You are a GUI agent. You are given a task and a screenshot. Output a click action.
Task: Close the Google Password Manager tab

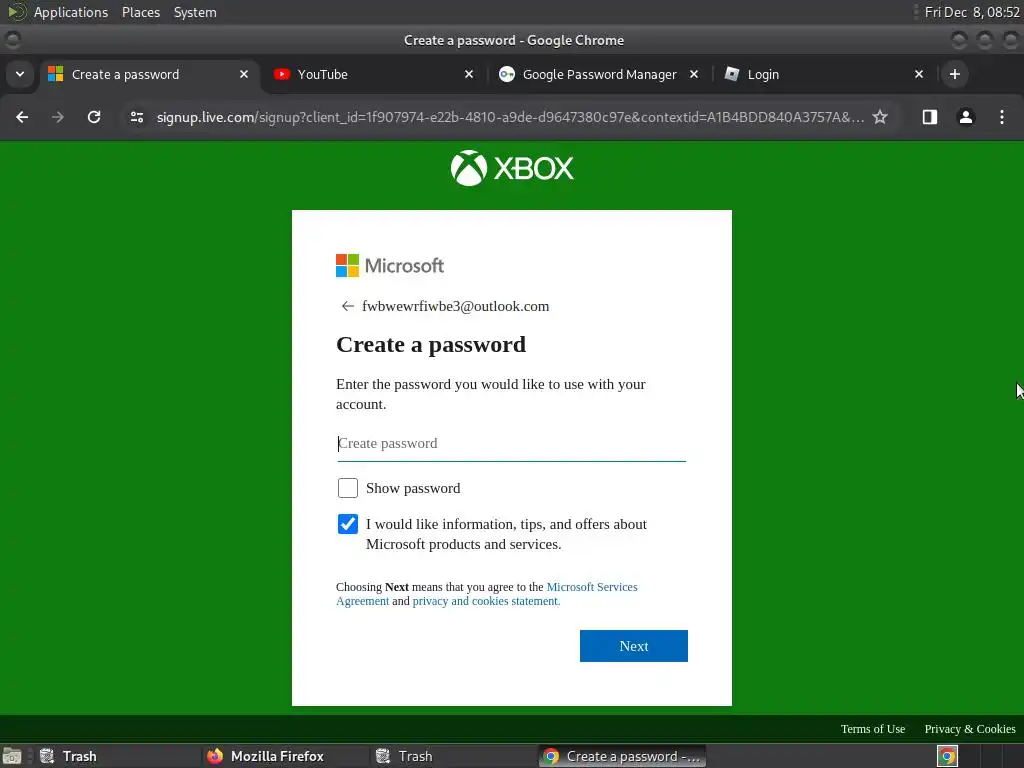694,74
